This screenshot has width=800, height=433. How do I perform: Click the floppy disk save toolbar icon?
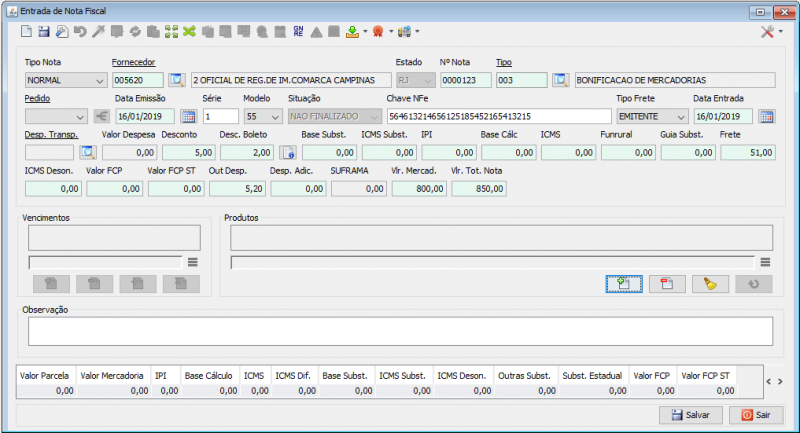44,32
